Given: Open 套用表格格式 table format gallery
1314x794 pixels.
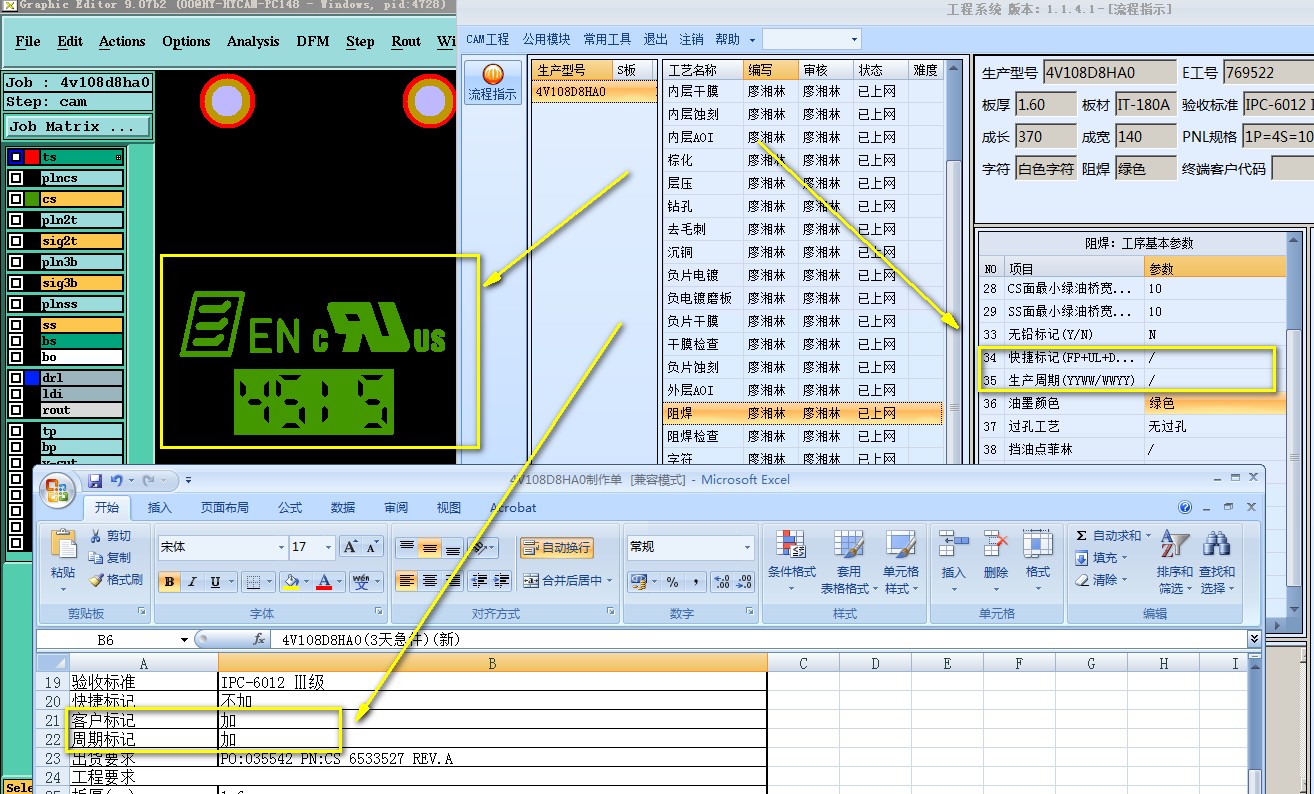Looking at the screenshot, I should pyautogui.click(x=847, y=562).
